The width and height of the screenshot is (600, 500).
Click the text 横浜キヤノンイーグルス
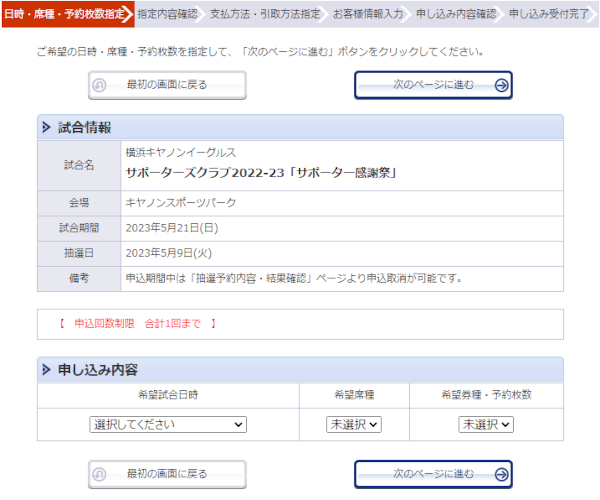181,153
